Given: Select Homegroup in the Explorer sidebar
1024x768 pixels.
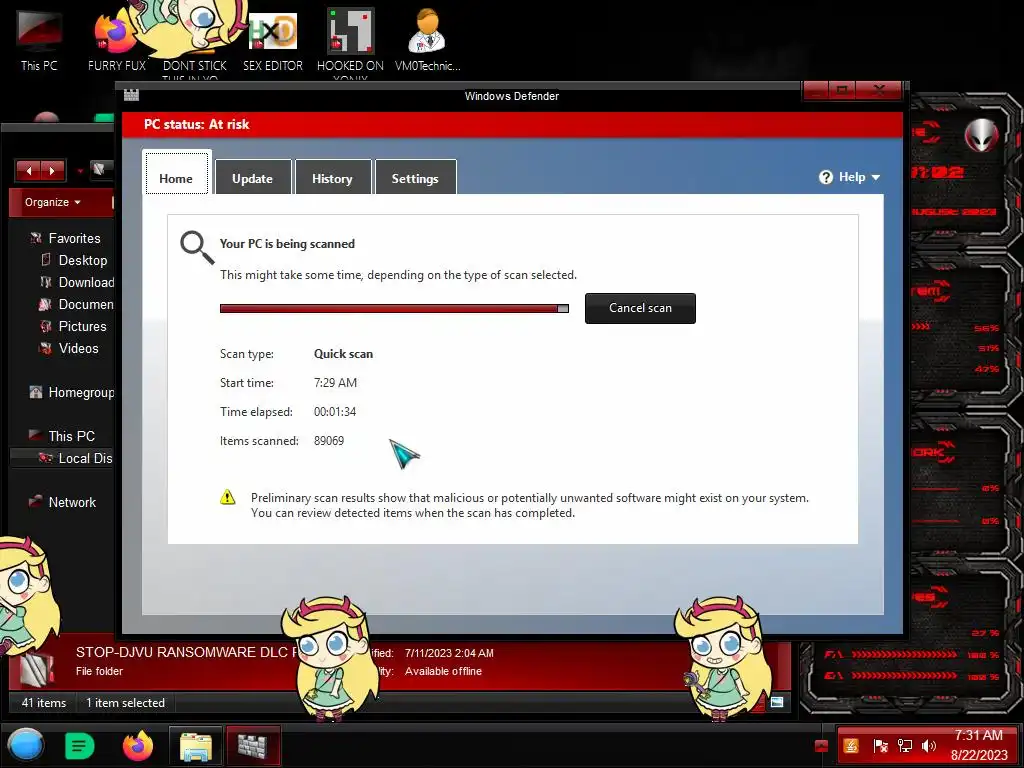Looking at the screenshot, I should pyautogui.click(x=72, y=392).
